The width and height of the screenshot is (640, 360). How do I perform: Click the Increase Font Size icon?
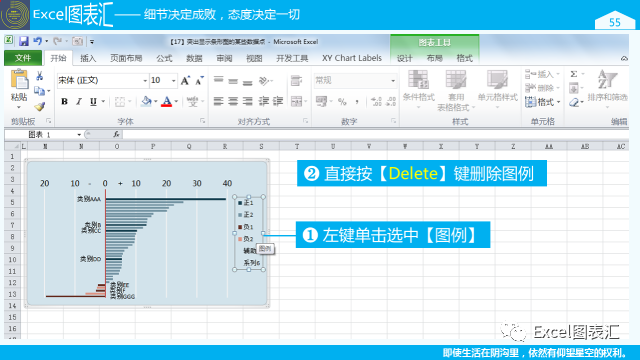point(185,80)
